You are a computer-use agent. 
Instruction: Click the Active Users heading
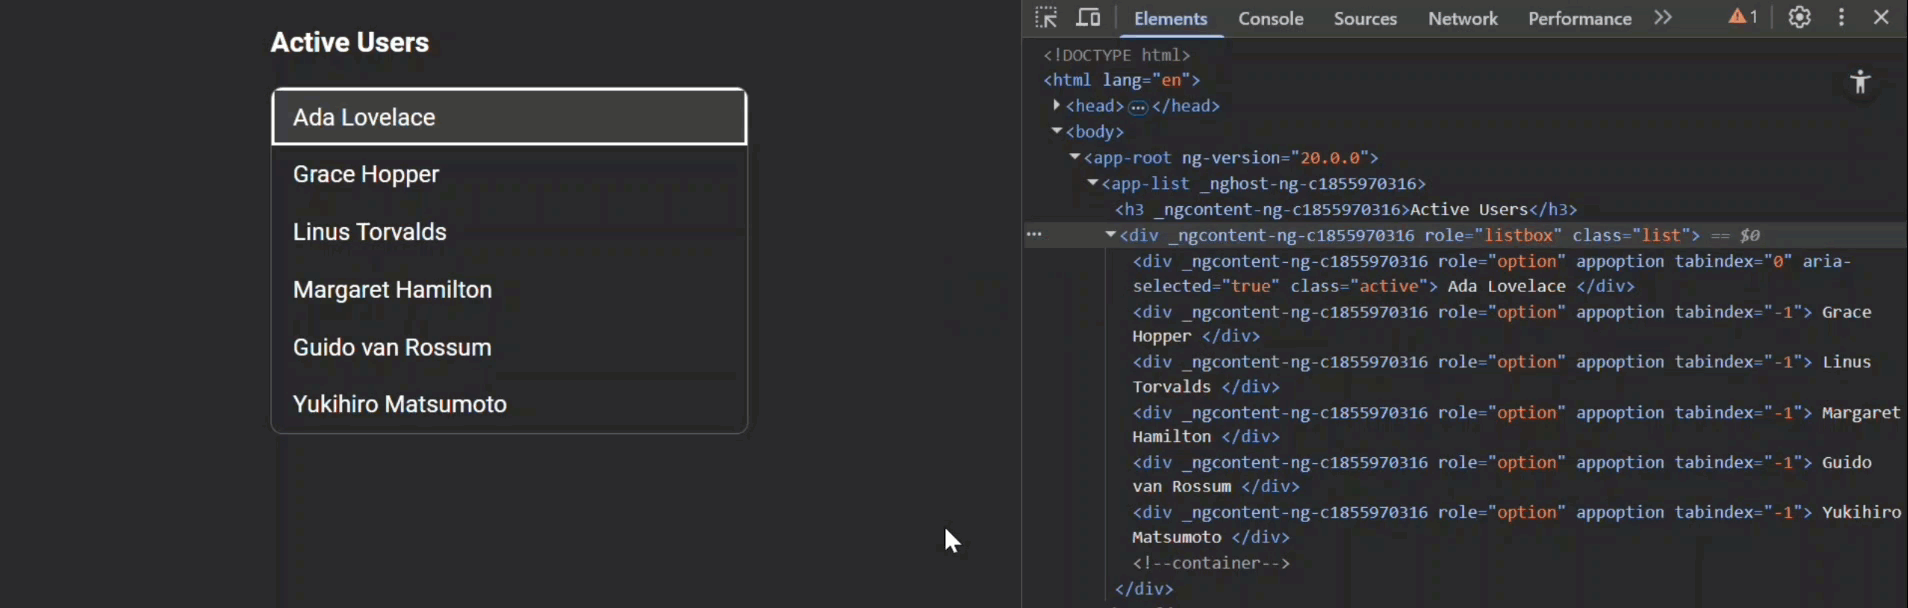pos(350,42)
